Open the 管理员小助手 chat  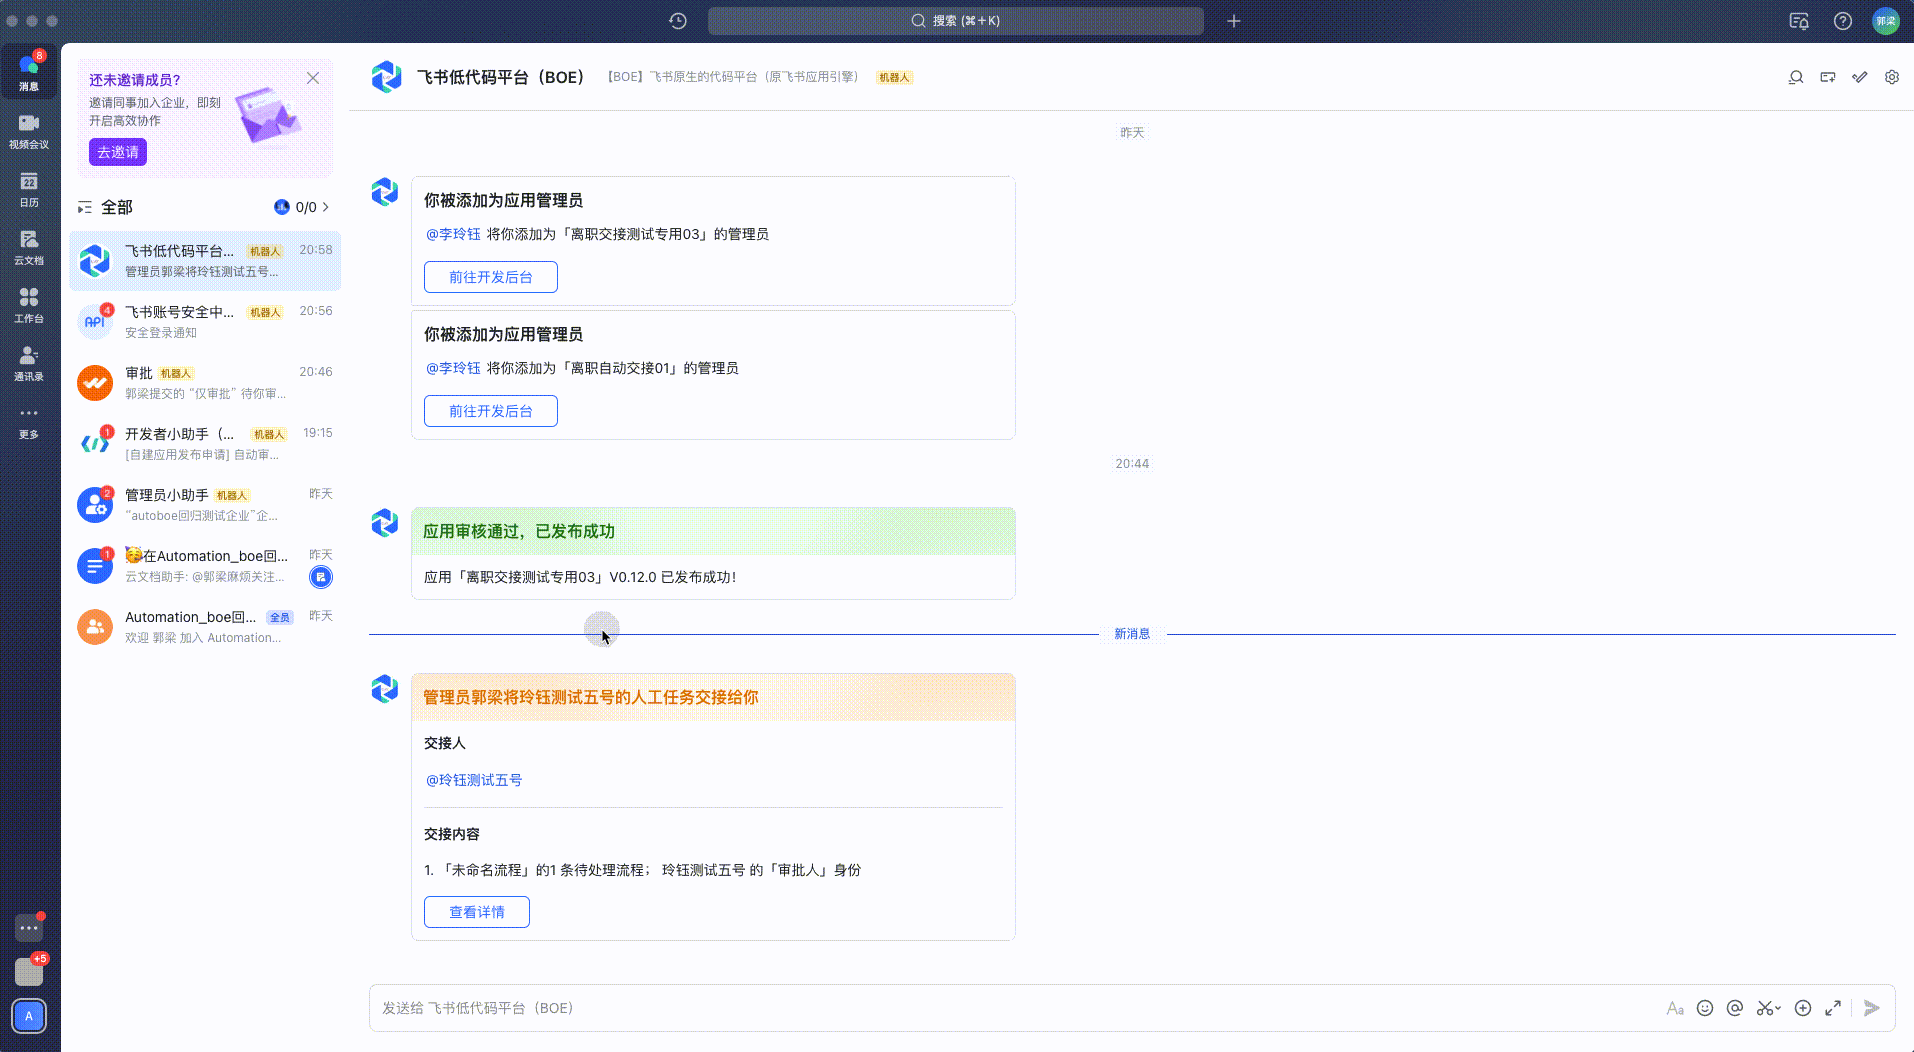point(205,505)
